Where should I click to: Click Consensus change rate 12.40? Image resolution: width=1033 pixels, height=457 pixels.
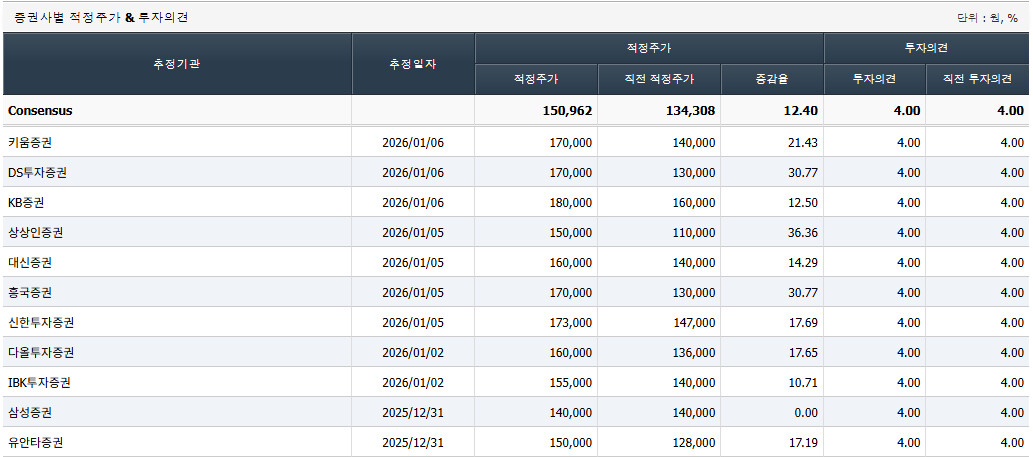point(802,111)
